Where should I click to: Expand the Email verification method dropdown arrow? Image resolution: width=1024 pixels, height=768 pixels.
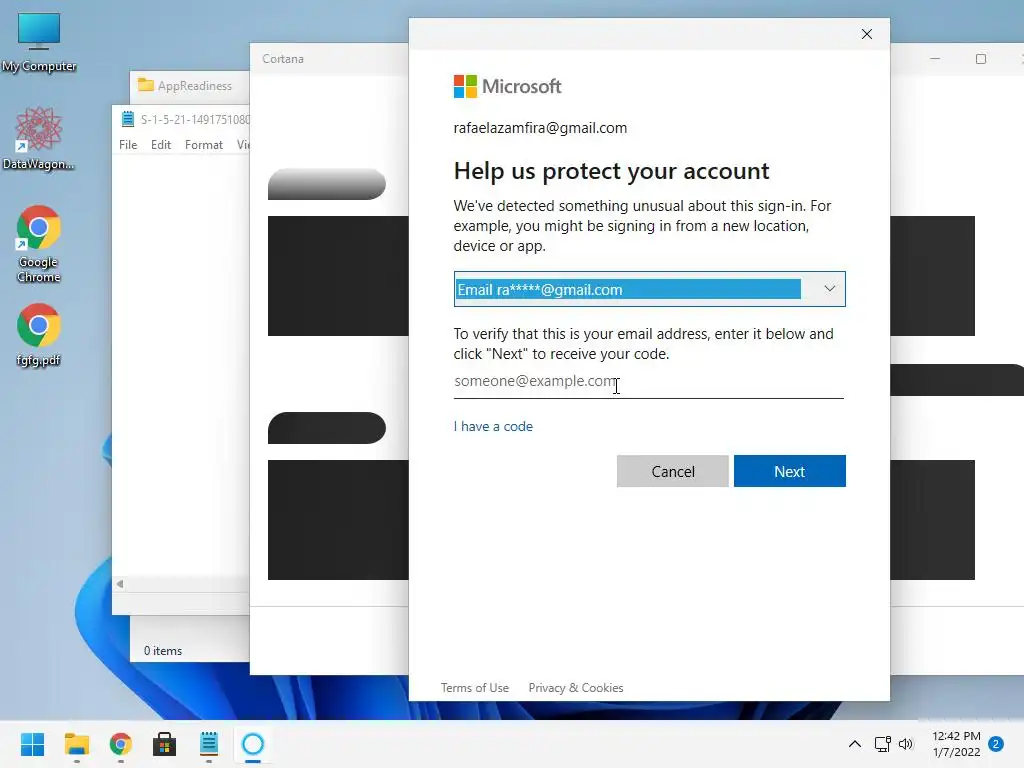(x=829, y=289)
